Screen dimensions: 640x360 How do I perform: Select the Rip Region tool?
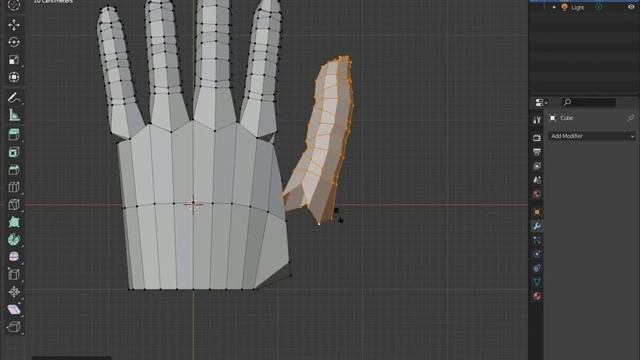(14, 327)
